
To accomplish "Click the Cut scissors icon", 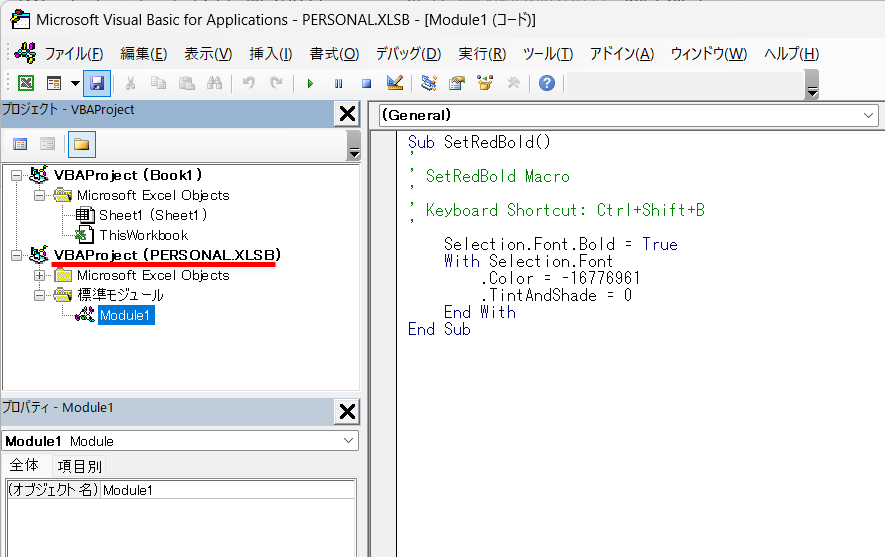I will pyautogui.click(x=130, y=84).
